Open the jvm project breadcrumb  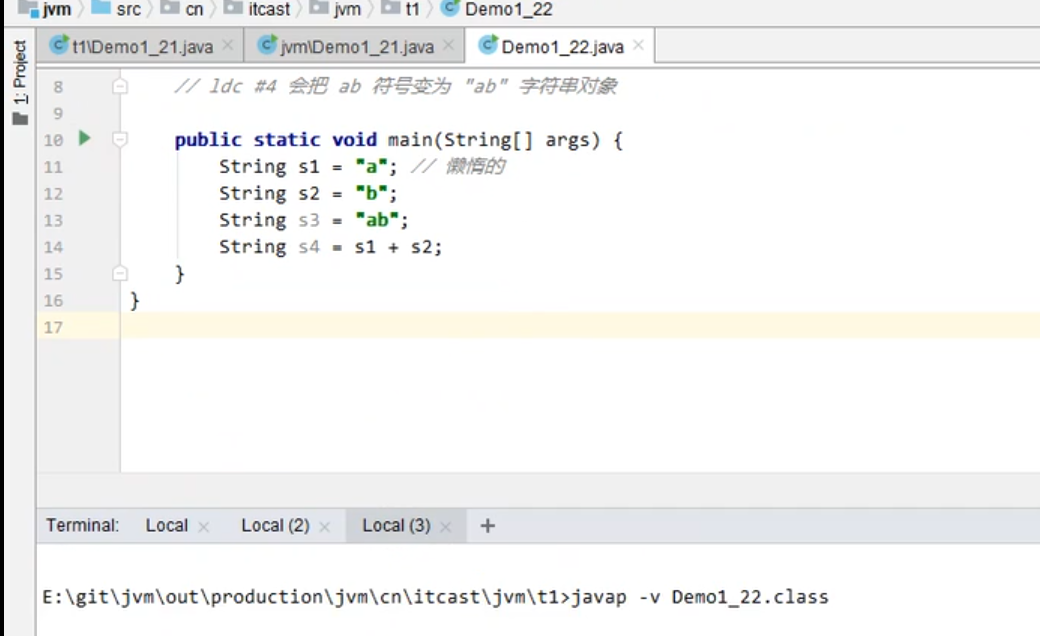point(45,9)
